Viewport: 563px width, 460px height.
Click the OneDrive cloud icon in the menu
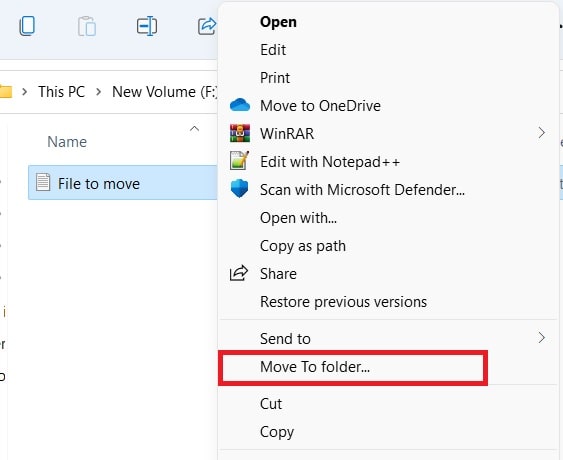click(239, 105)
